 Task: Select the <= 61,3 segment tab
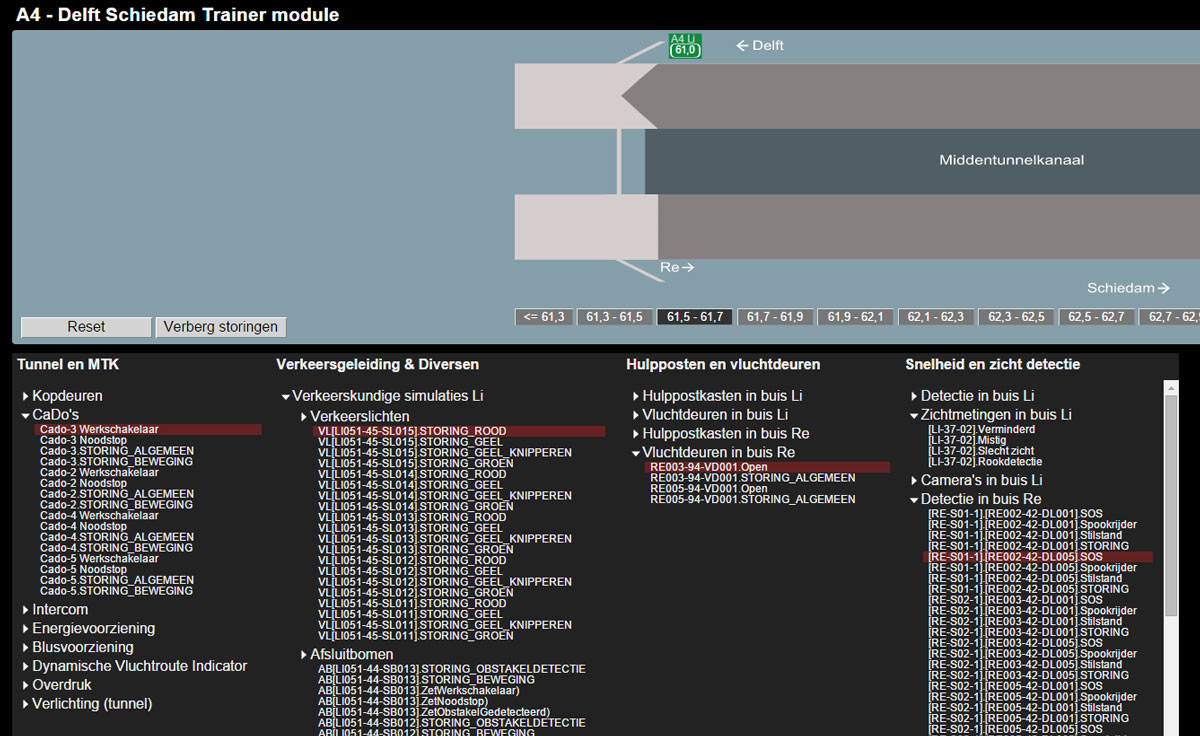point(545,317)
